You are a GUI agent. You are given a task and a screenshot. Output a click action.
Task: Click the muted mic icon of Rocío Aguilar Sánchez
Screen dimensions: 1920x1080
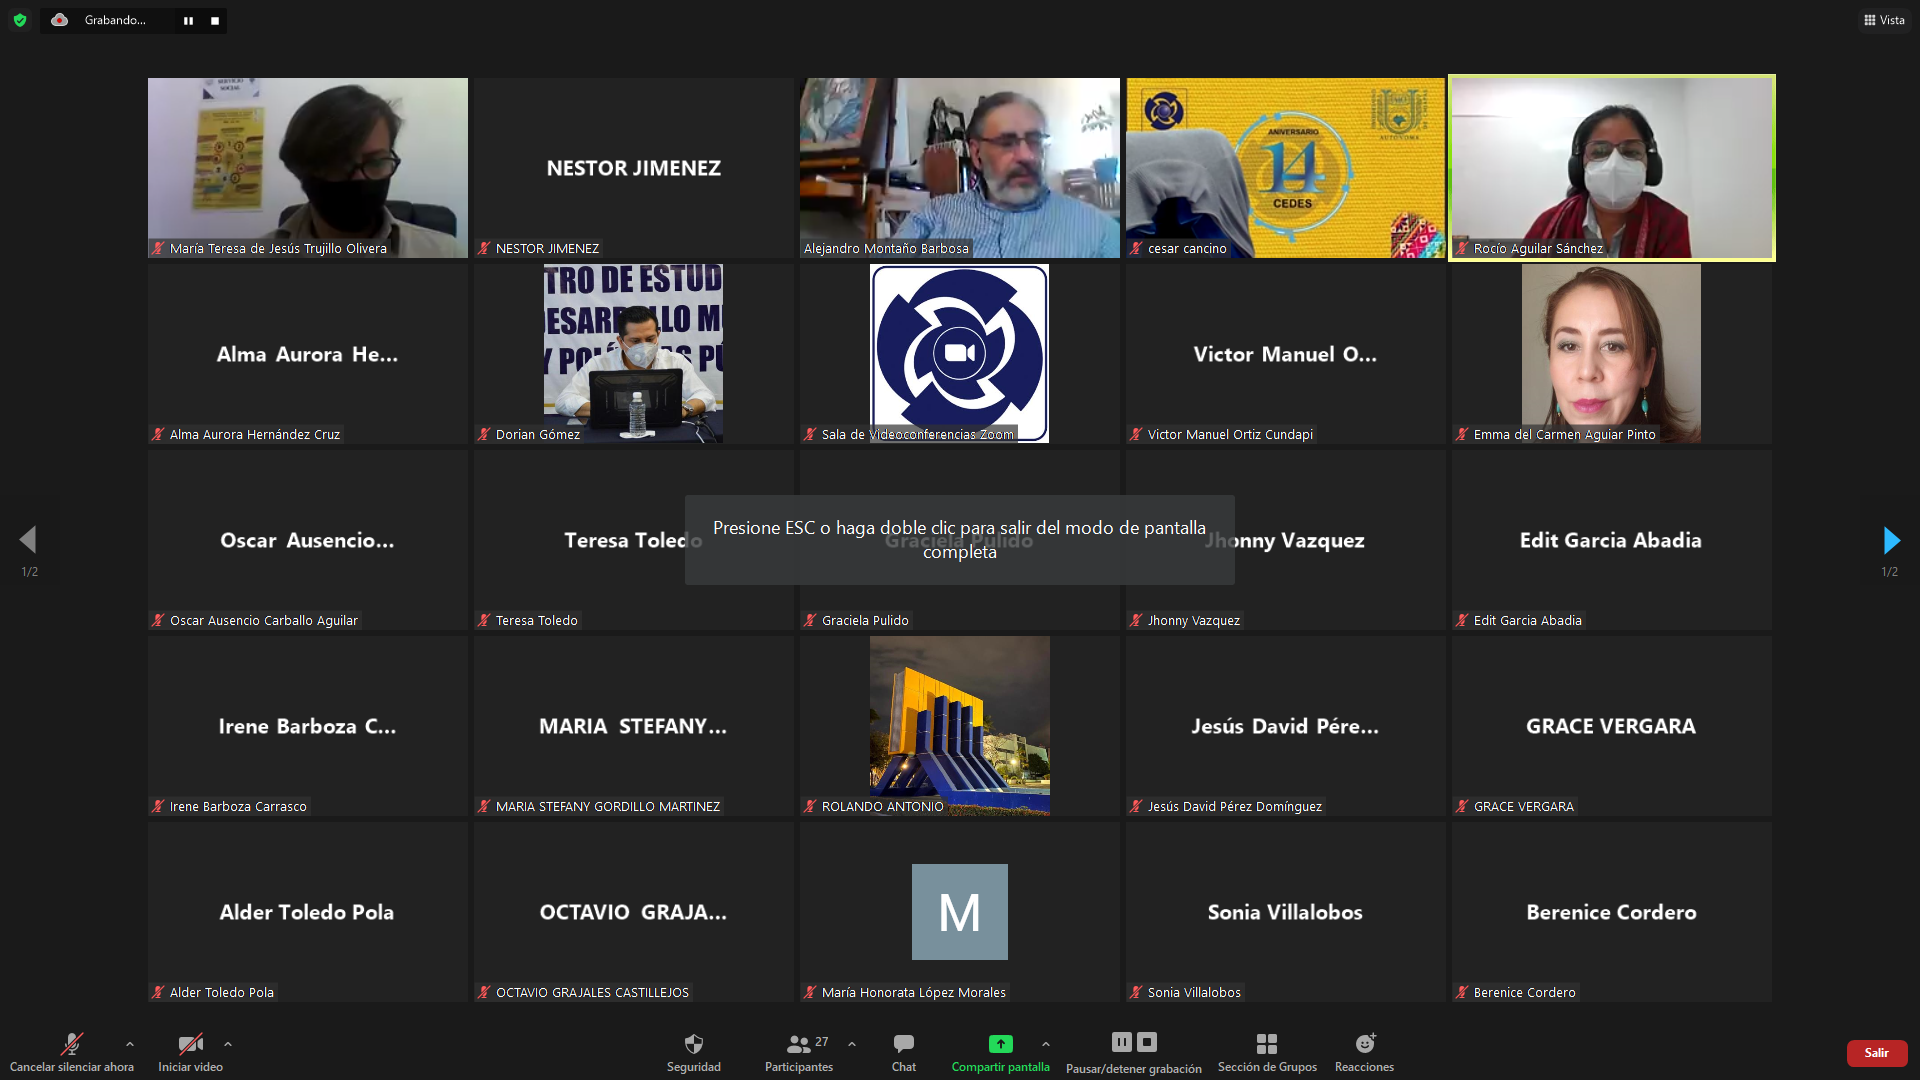[1462, 248]
